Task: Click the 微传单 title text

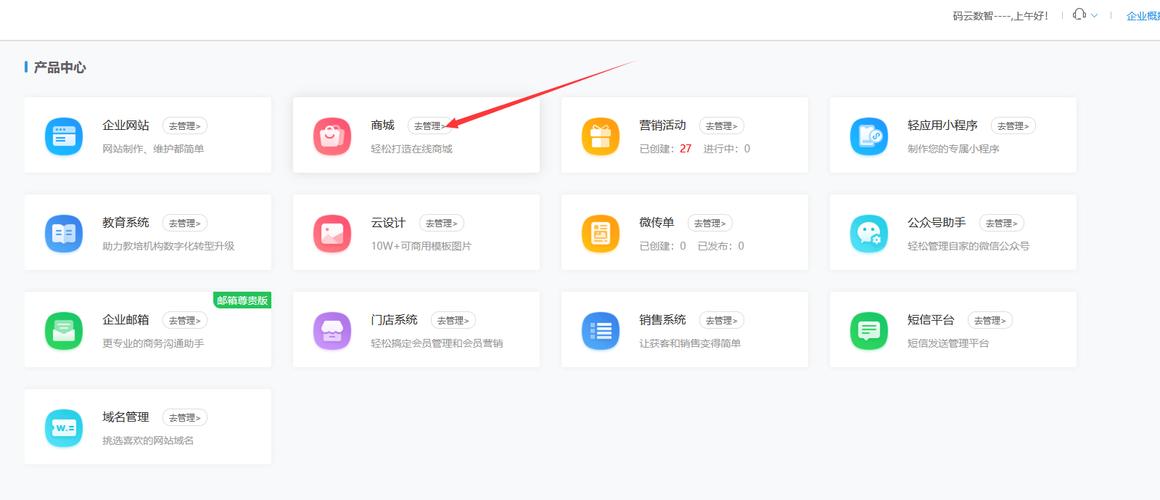Action: pyautogui.click(x=657, y=223)
